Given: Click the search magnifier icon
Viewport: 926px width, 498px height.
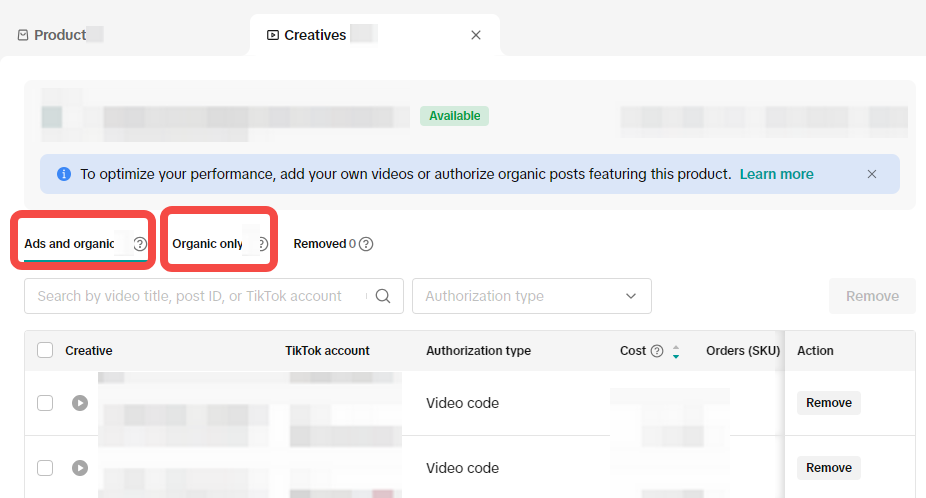Looking at the screenshot, I should tap(383, 296).
